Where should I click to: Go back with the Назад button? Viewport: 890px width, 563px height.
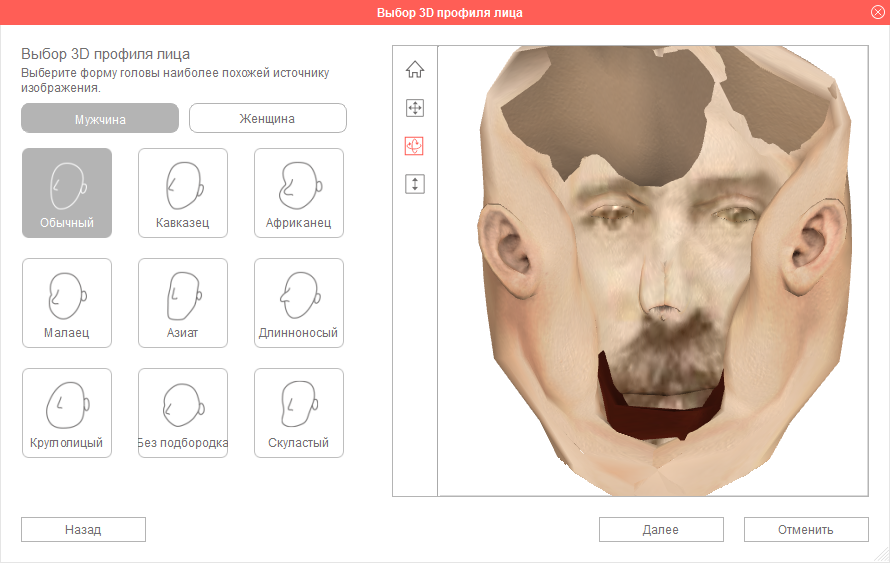(x=83, y=530)
